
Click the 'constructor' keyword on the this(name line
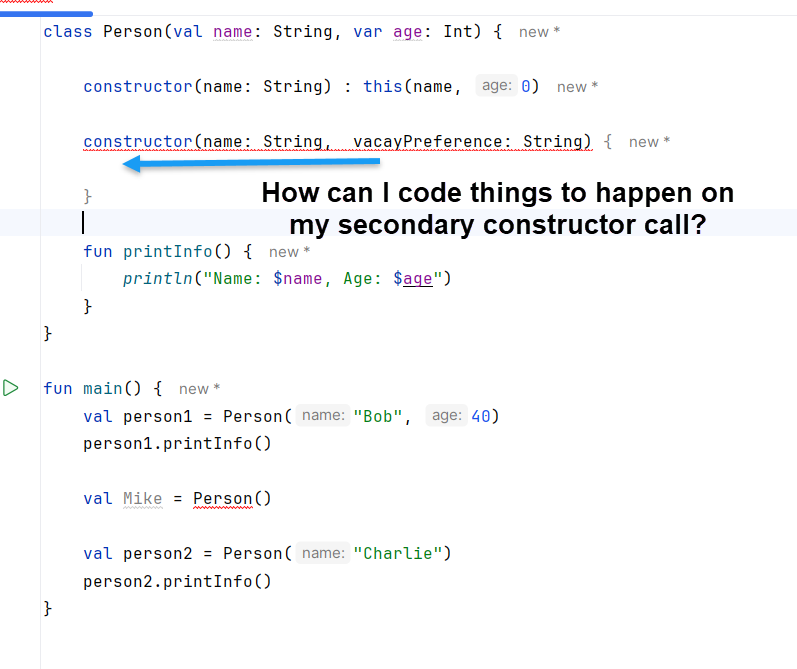tap(138, 86)
